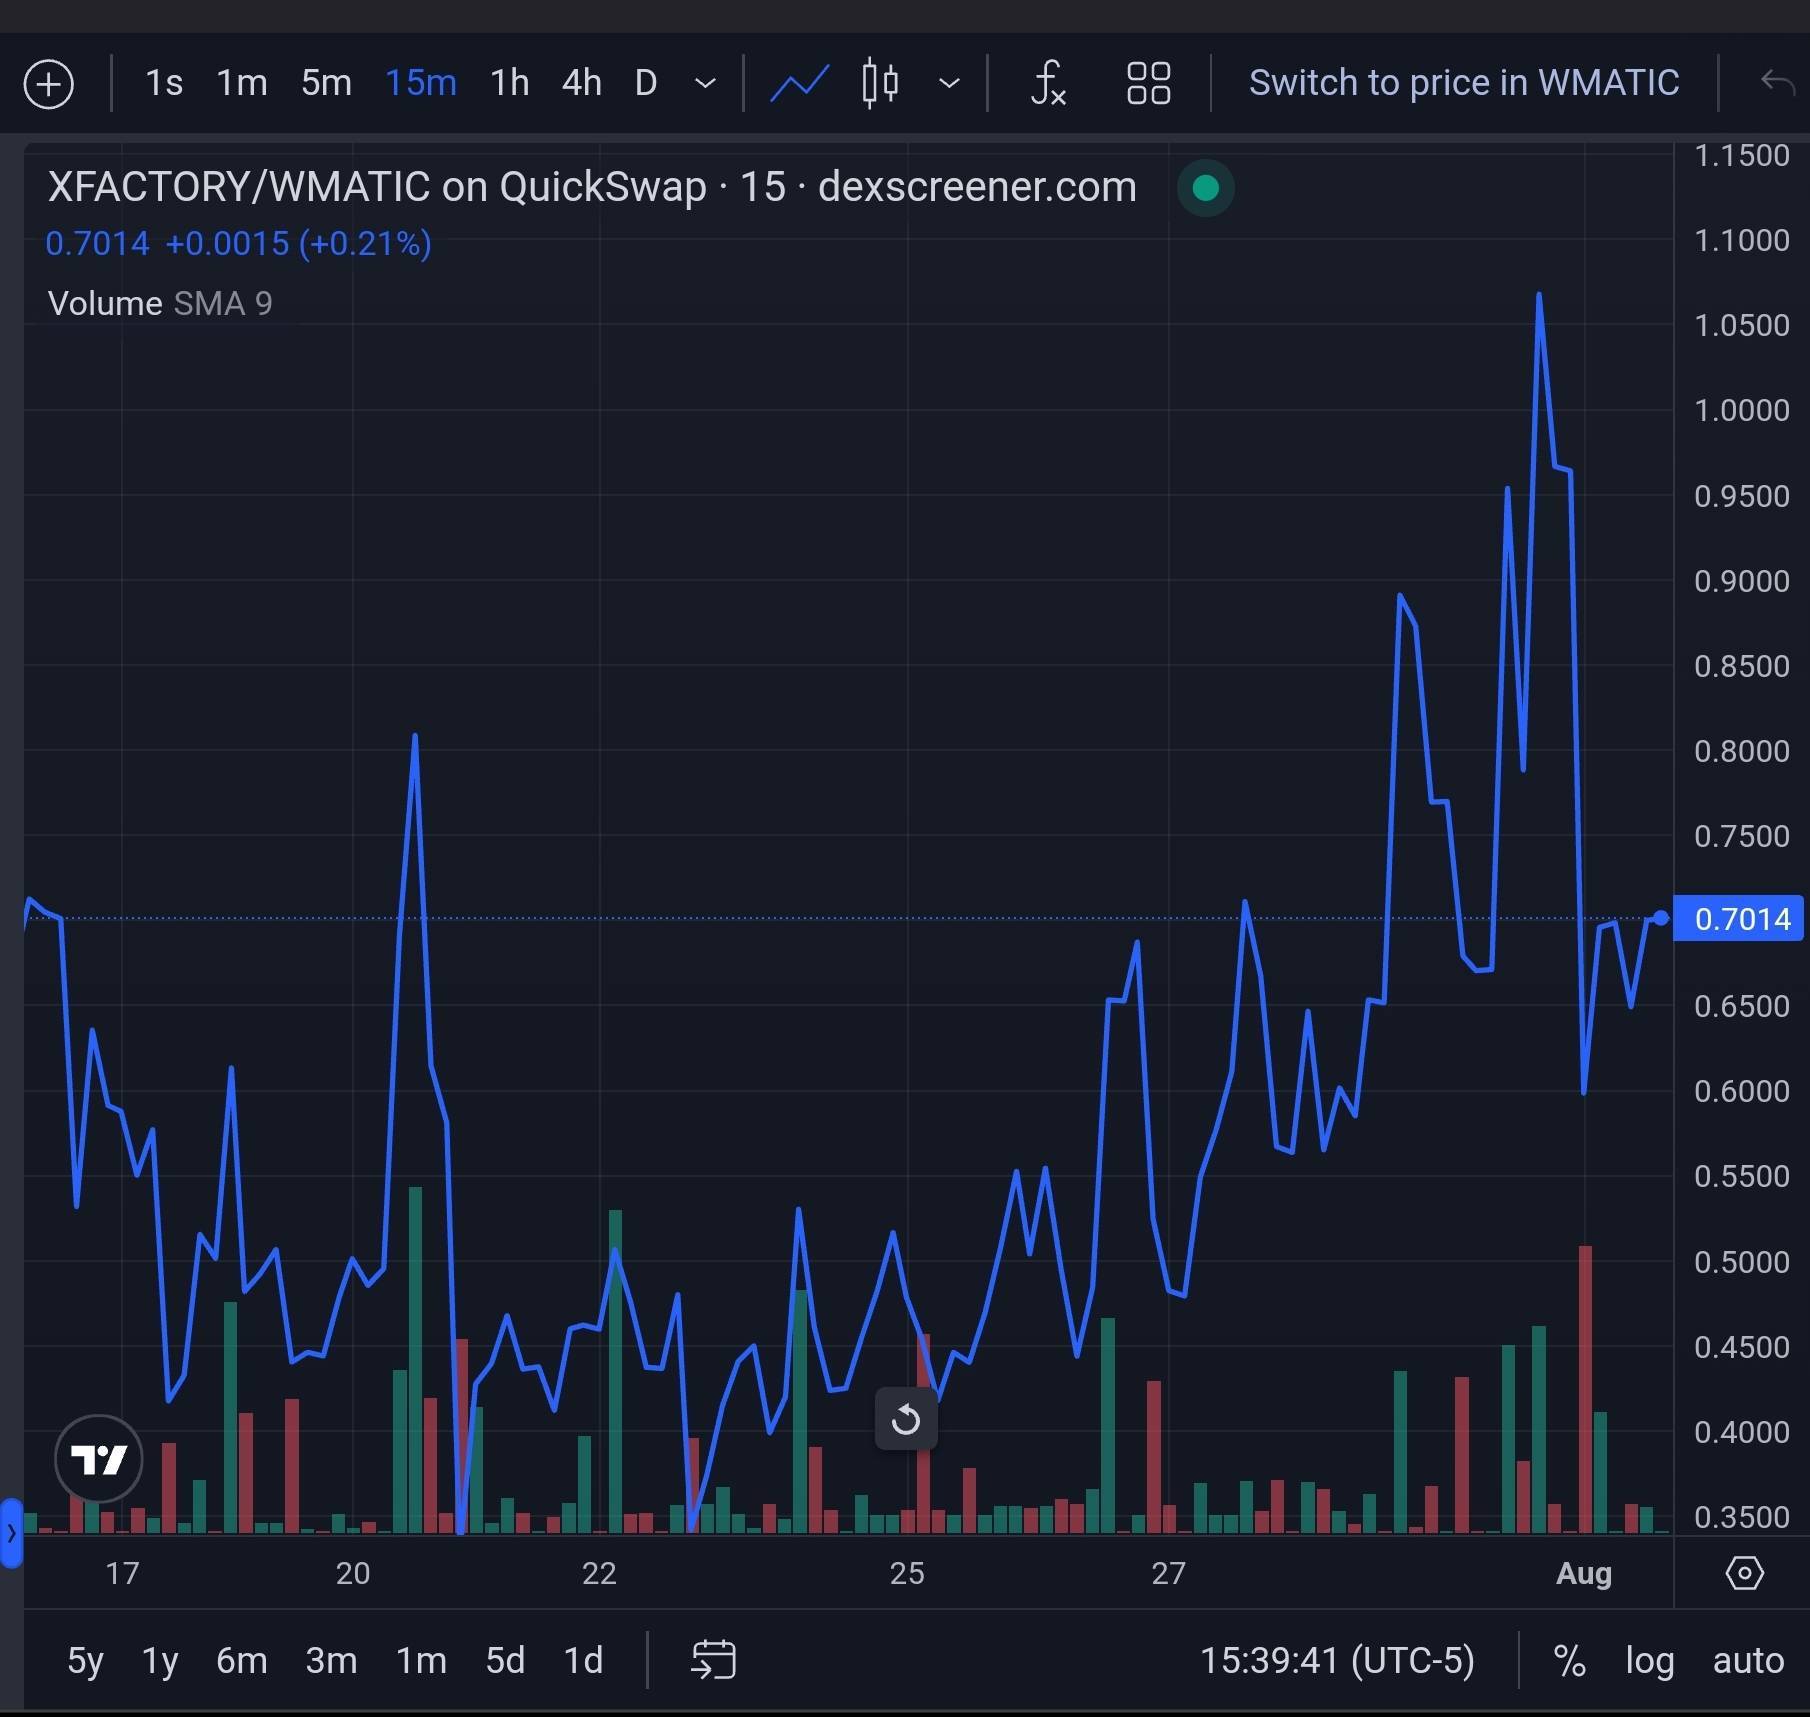Click the TradingView logo
This screenshot has height=1717, width=1810.
[99, 1459]
